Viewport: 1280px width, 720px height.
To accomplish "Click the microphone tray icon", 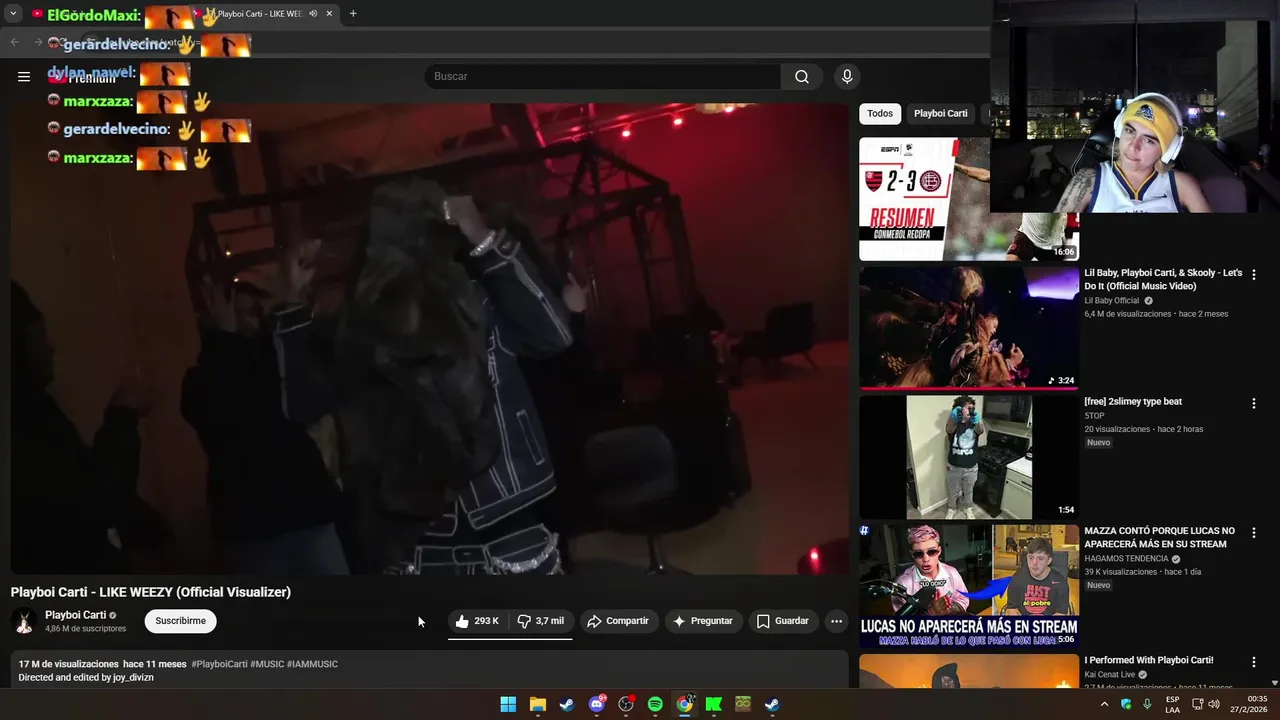I will pyautogui.click(x=1147, y=704).
